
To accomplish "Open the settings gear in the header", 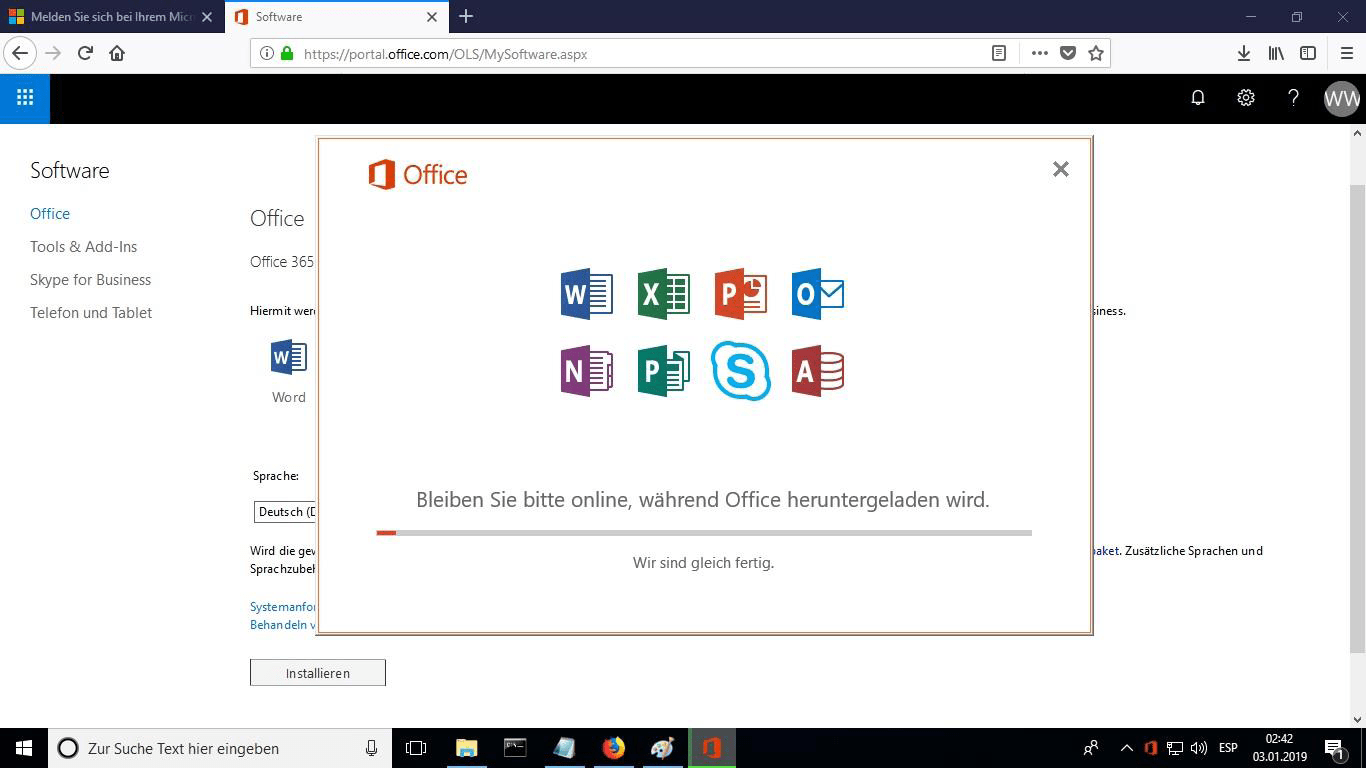I will 1245,98.
